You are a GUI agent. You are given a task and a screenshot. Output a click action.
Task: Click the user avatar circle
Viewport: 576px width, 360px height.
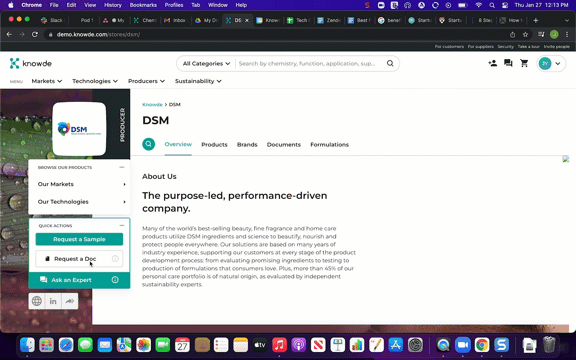[545, 64]
